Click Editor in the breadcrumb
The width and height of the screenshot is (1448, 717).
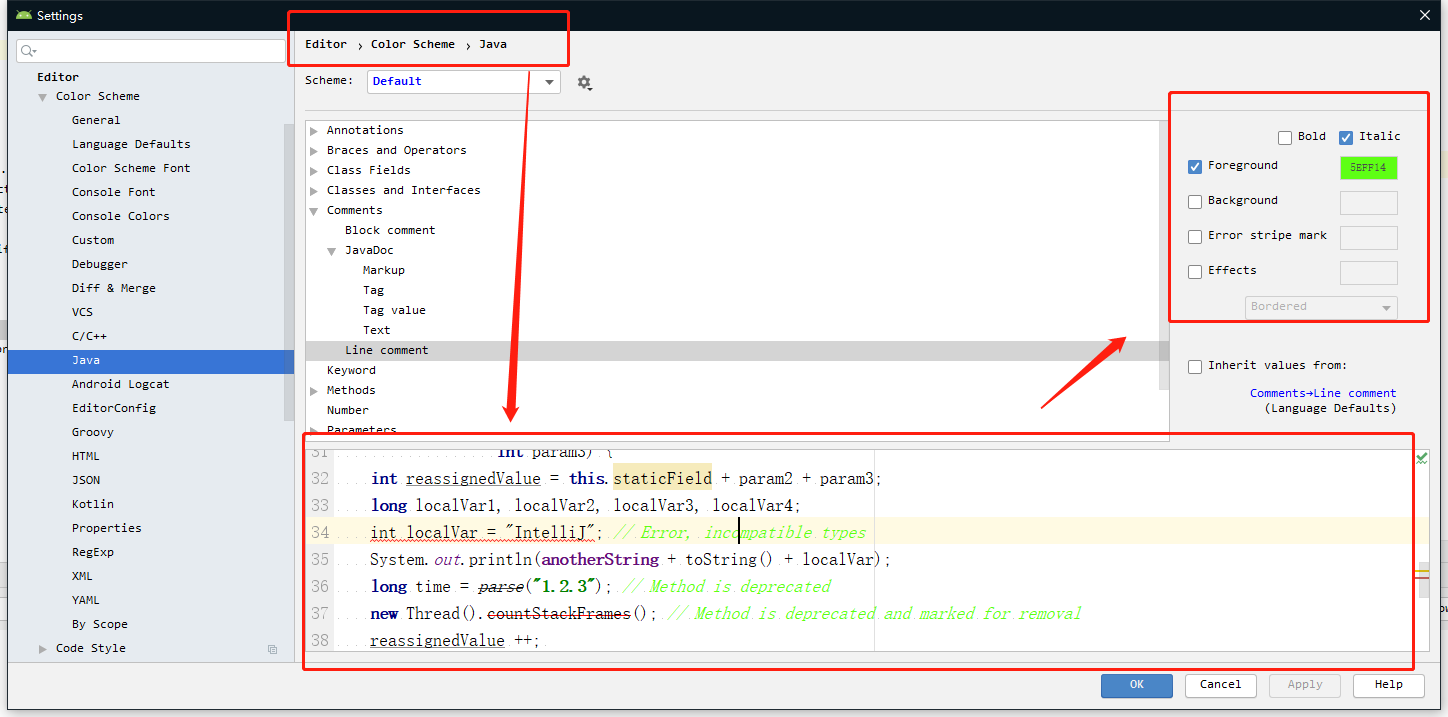coord(326,44)
